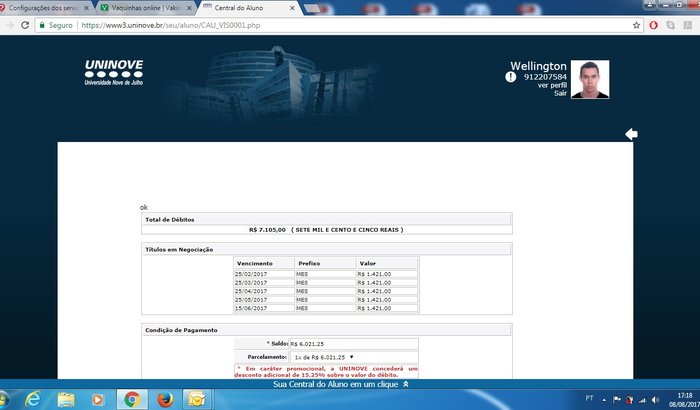Open Windows Media Player in taskbar
700x410 pixels.
[x=97, y=399]
